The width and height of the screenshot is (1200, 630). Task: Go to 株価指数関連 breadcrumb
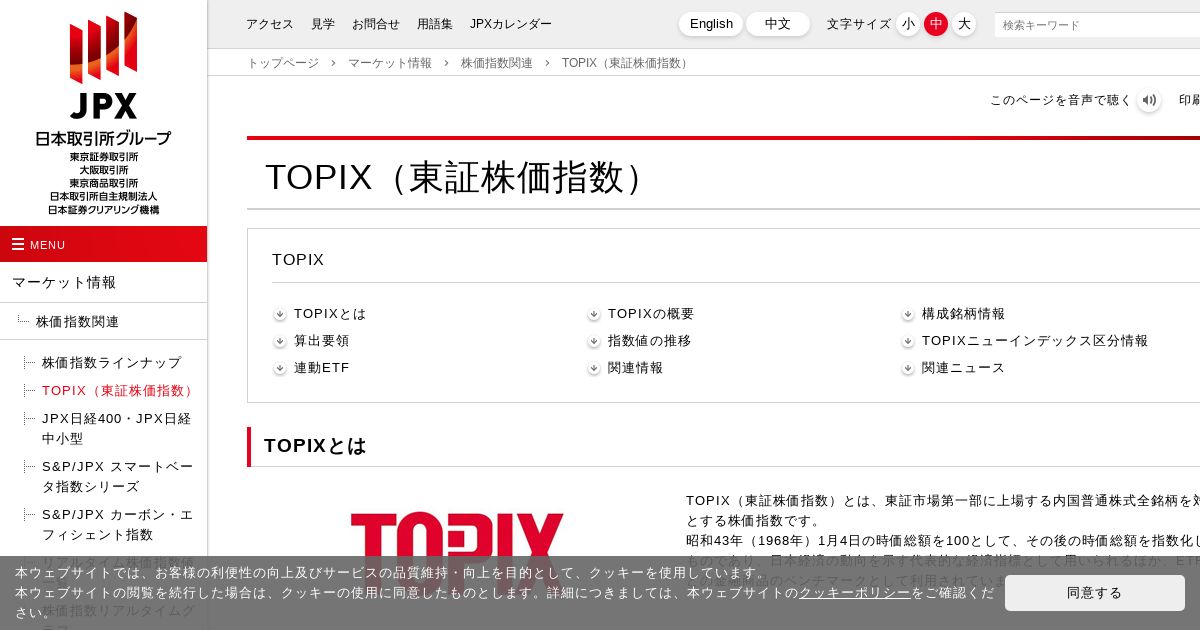pos(497,63)
